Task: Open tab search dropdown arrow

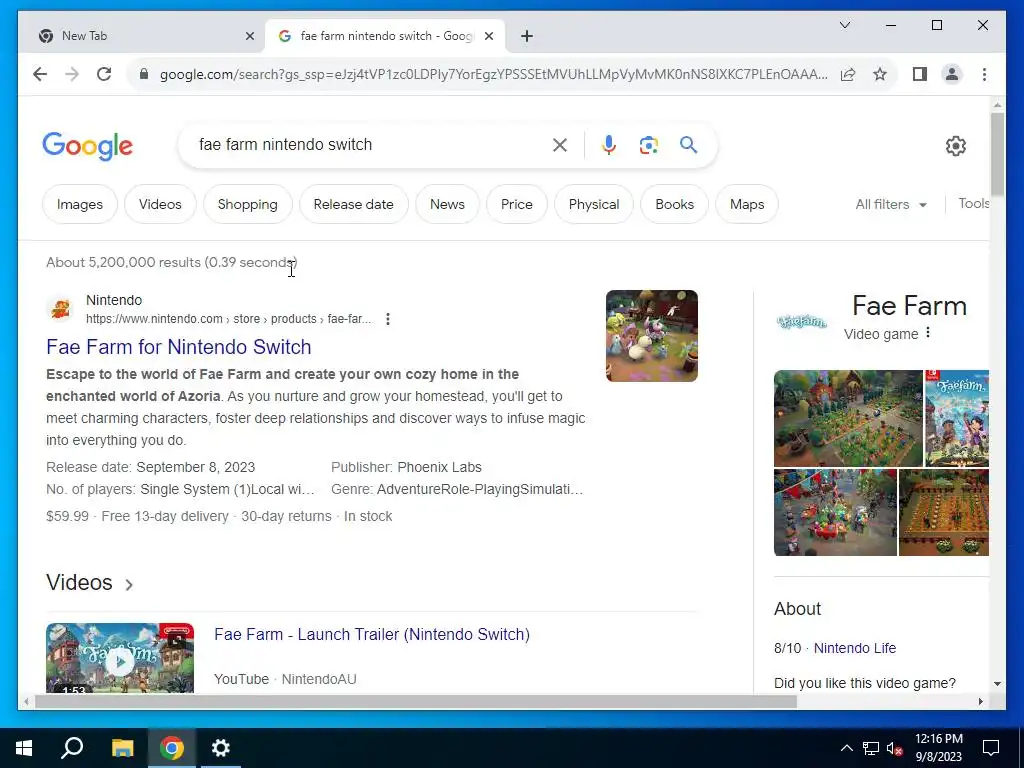Action: pos(844,25)
